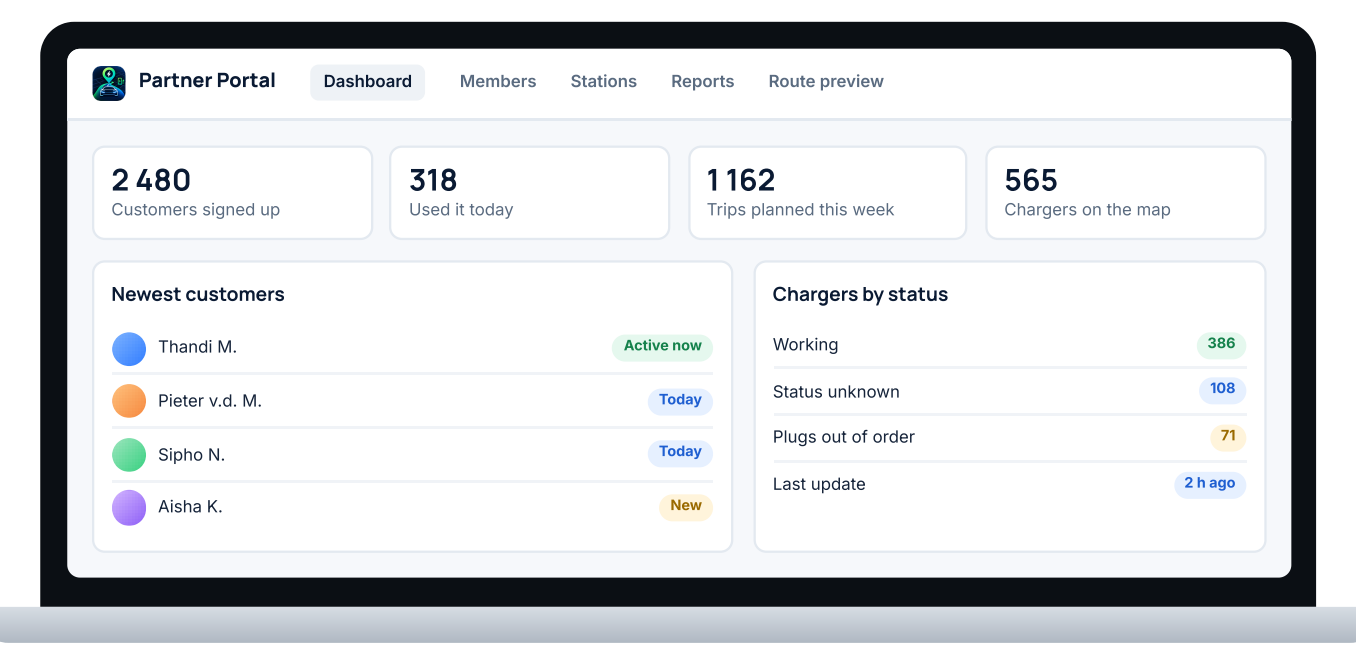Click the 2 480 customers figure
This screenshot has height=650, width=1356.
[151, 180]
